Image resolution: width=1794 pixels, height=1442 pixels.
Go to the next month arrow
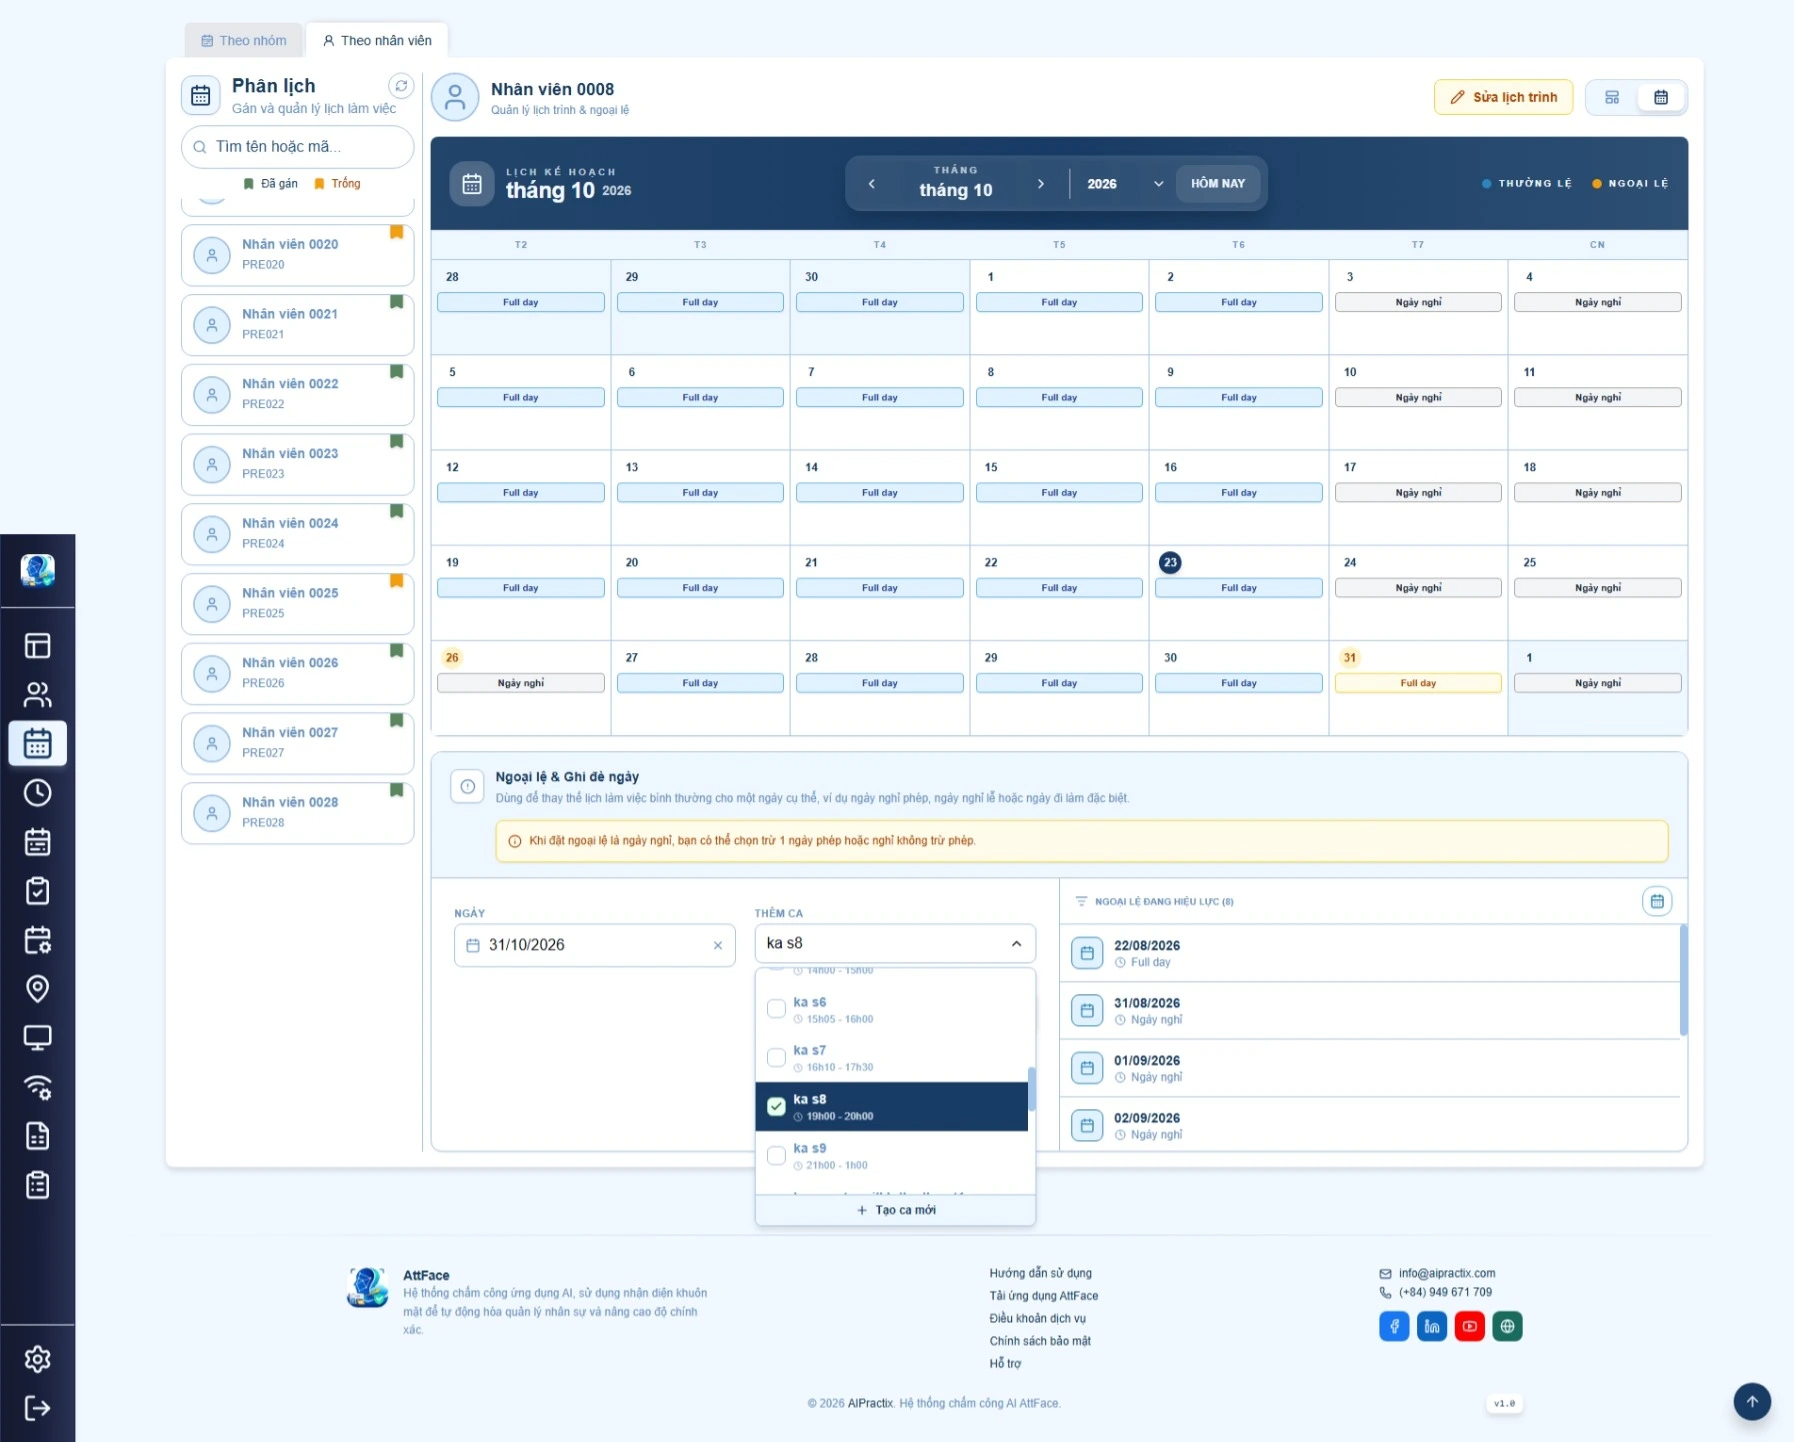pyautogui.click(x=1041, y=184)
